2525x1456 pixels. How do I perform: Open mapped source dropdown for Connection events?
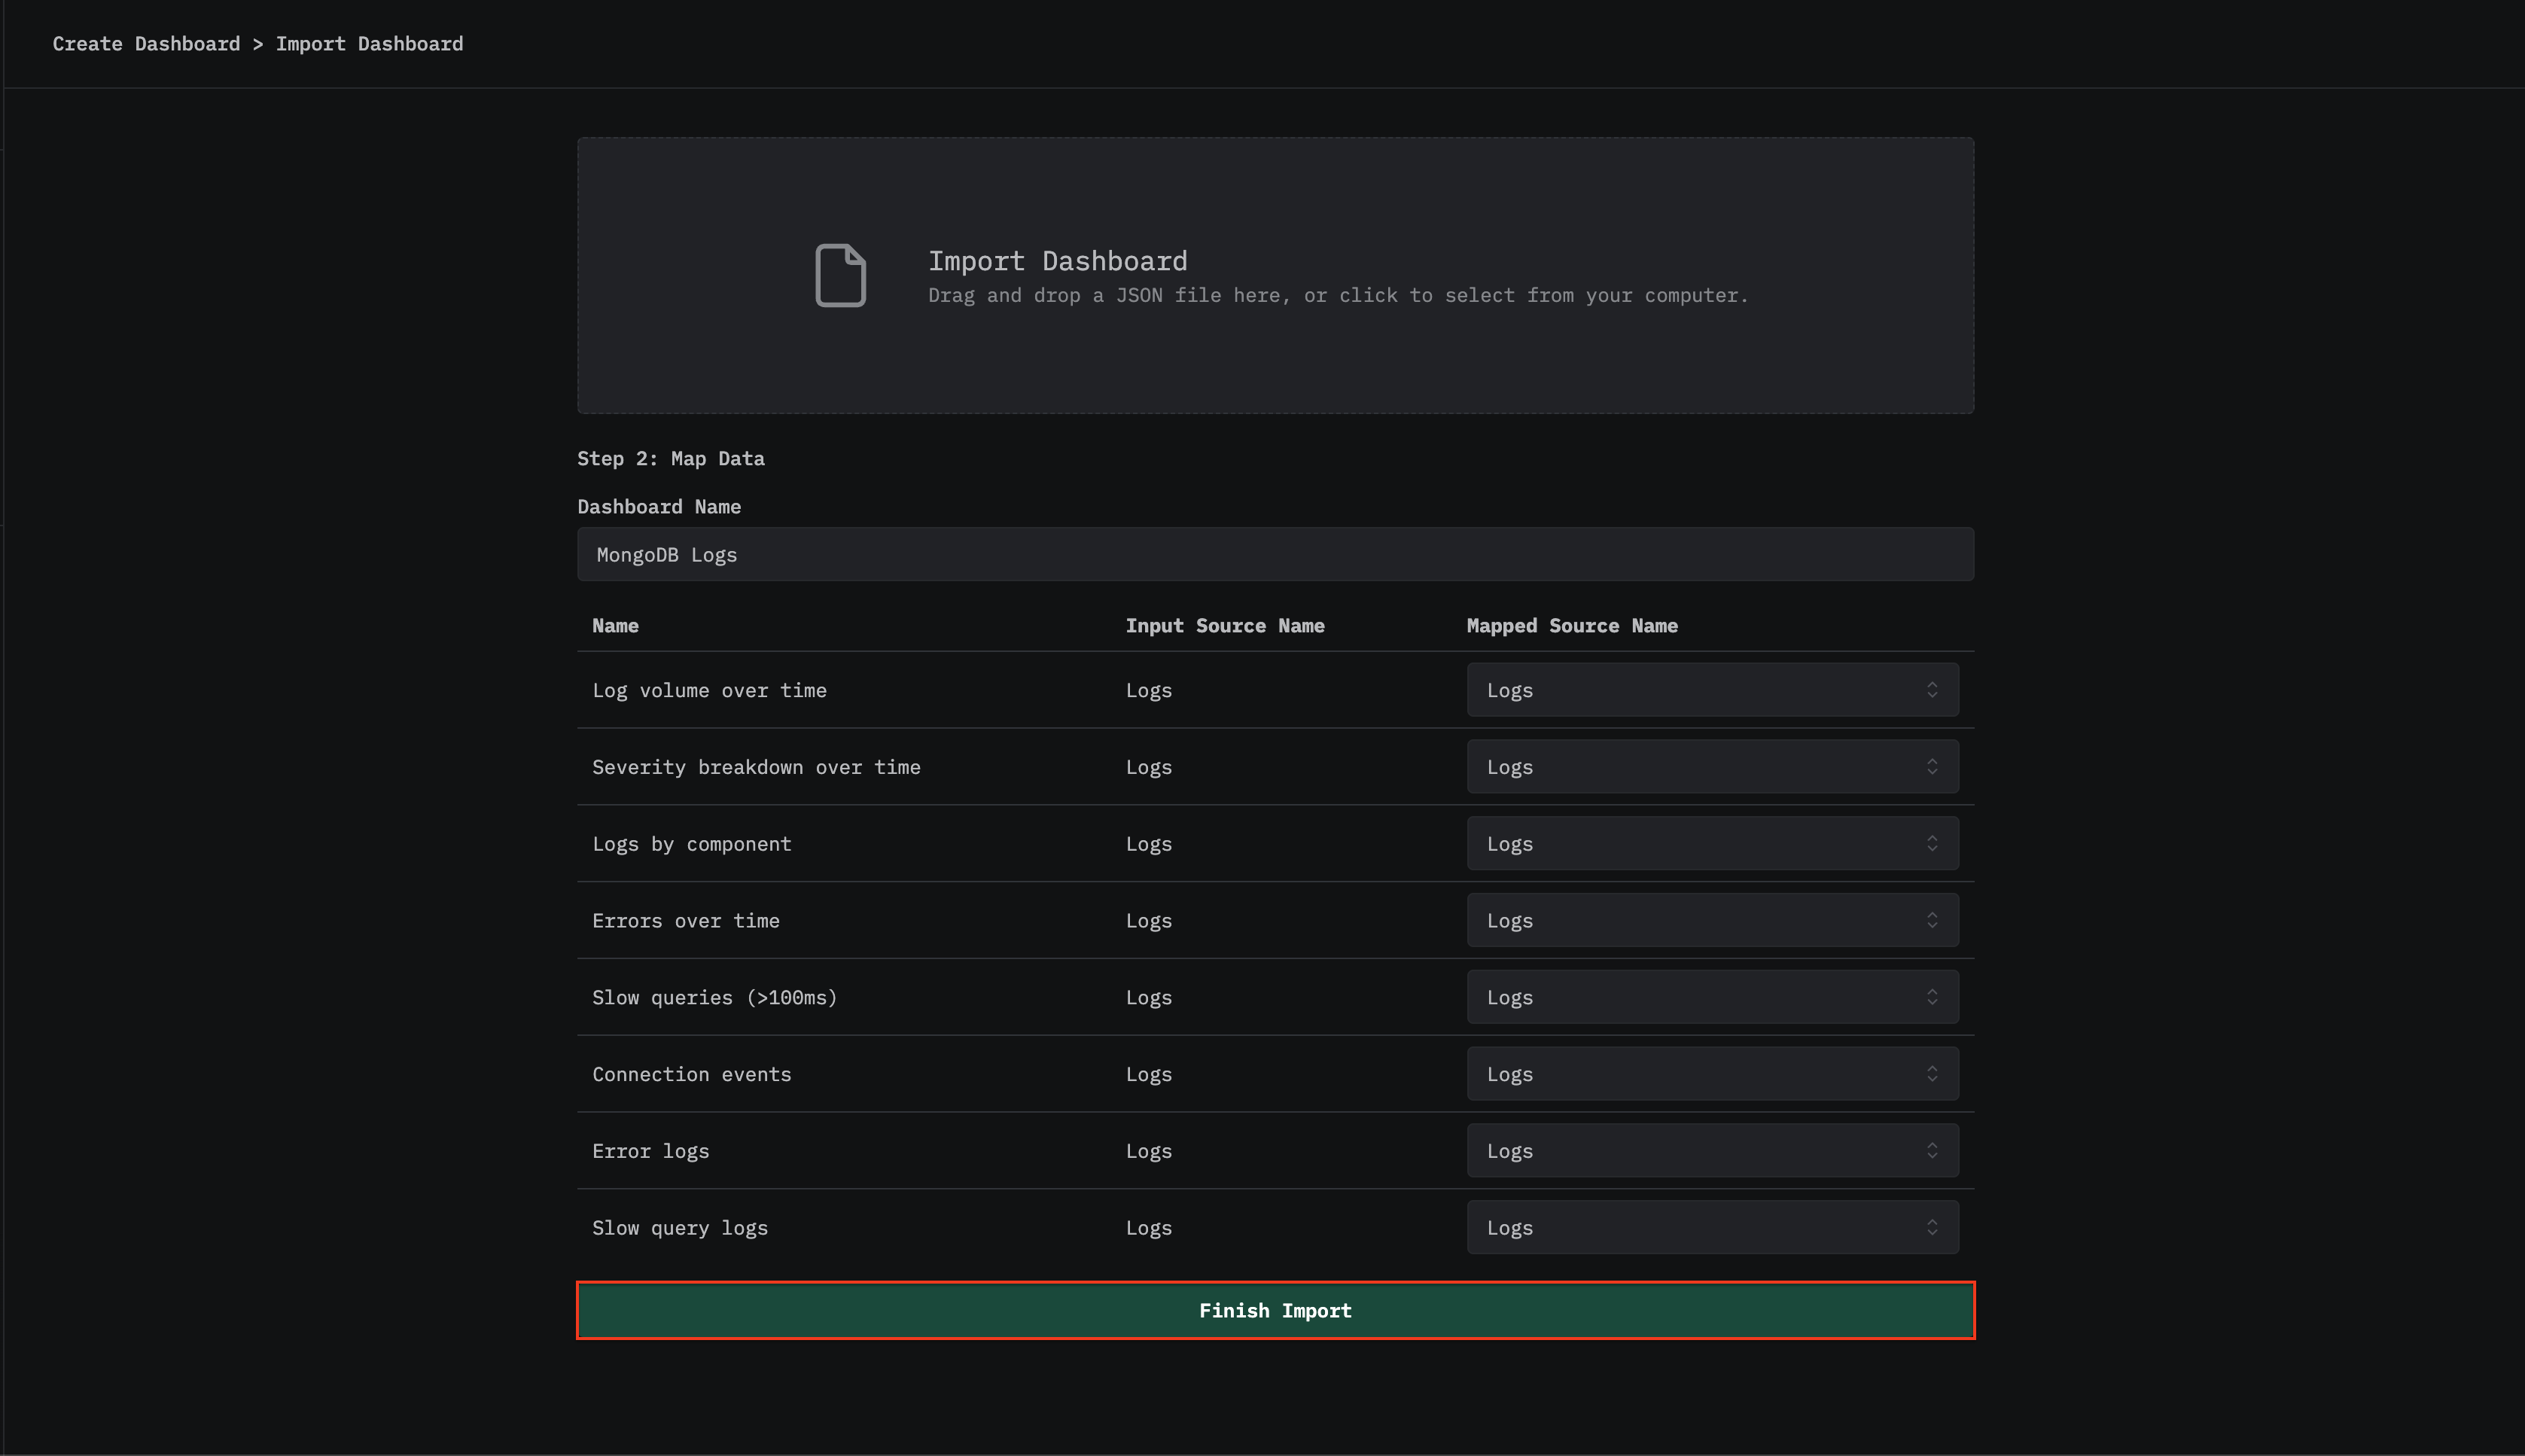1712,1073
